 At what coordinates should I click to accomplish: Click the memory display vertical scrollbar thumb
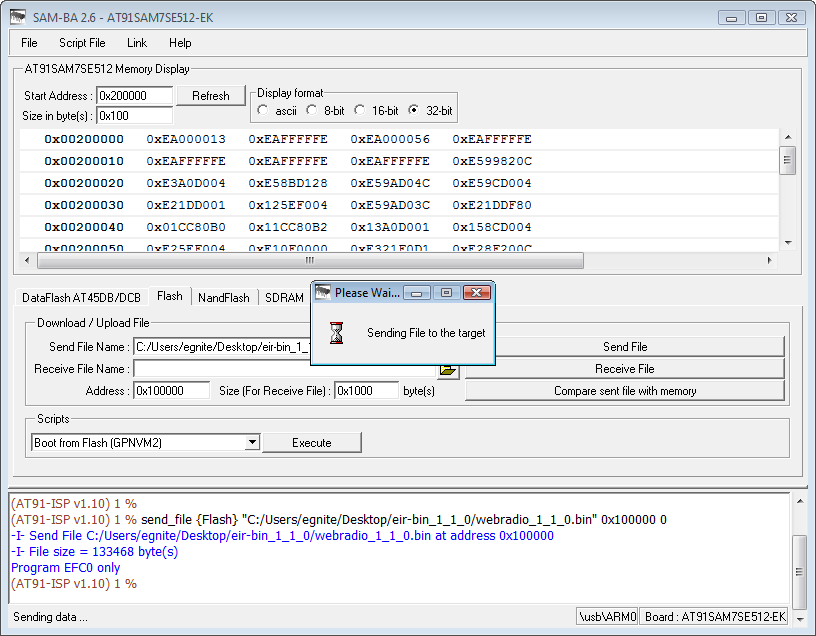(787, 160)
